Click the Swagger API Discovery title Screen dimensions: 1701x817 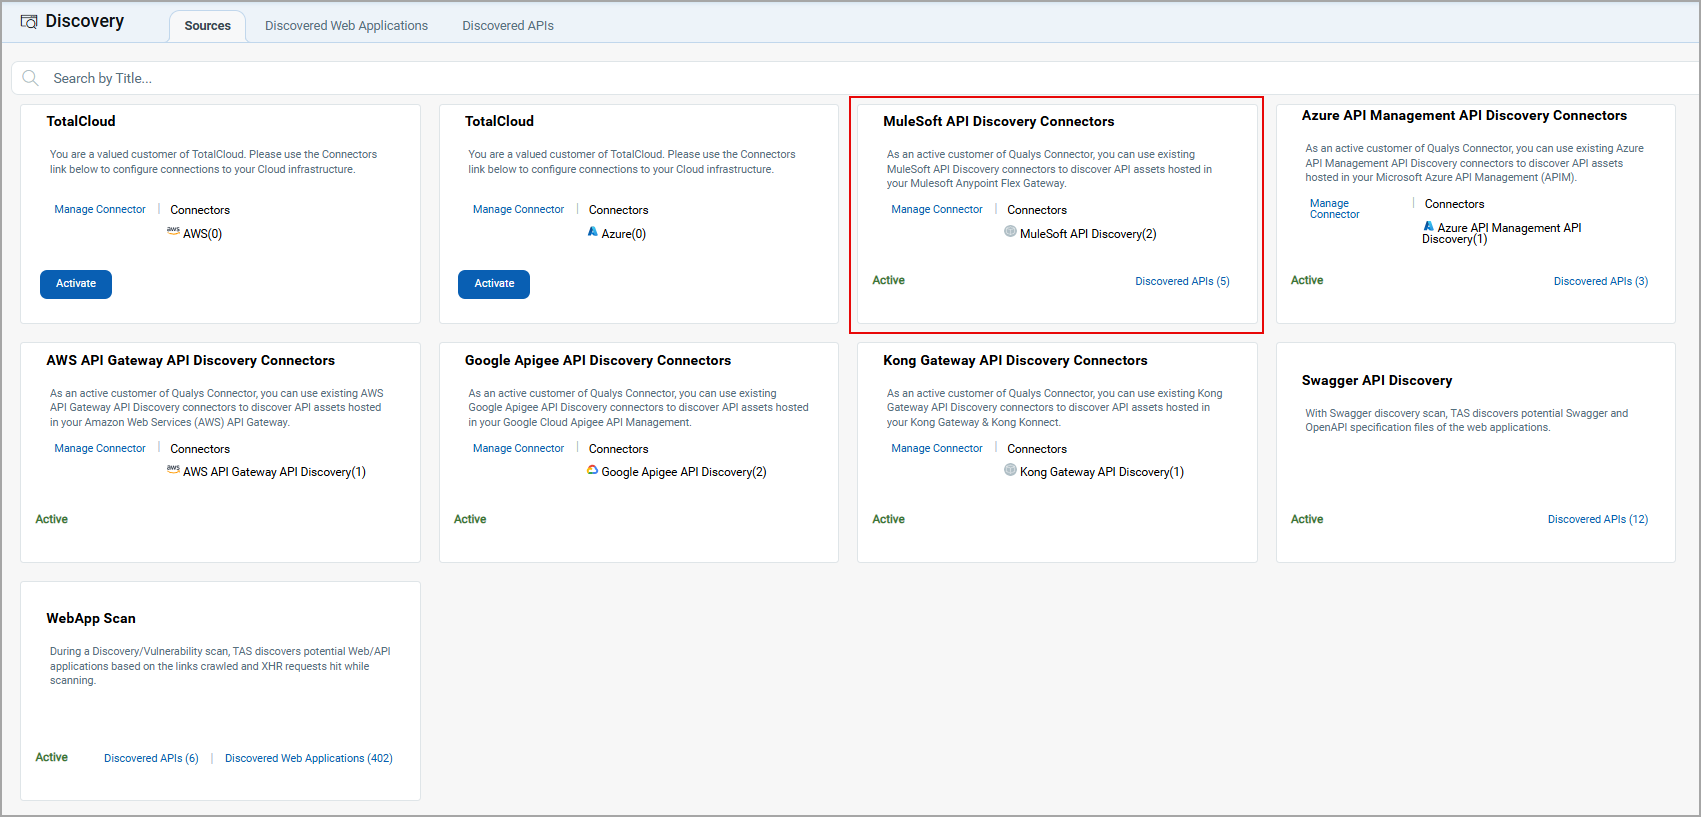coord(1377,381)
